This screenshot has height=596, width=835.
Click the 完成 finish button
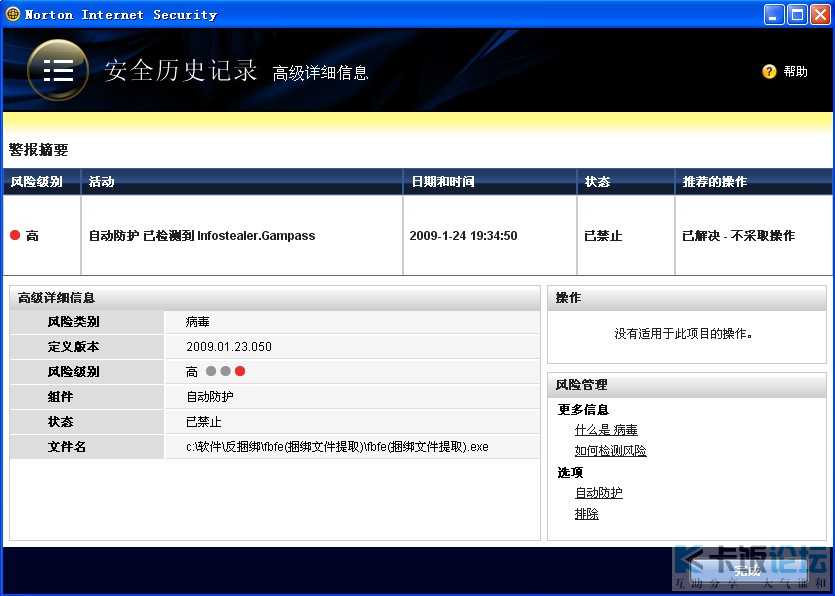[748, 571]
